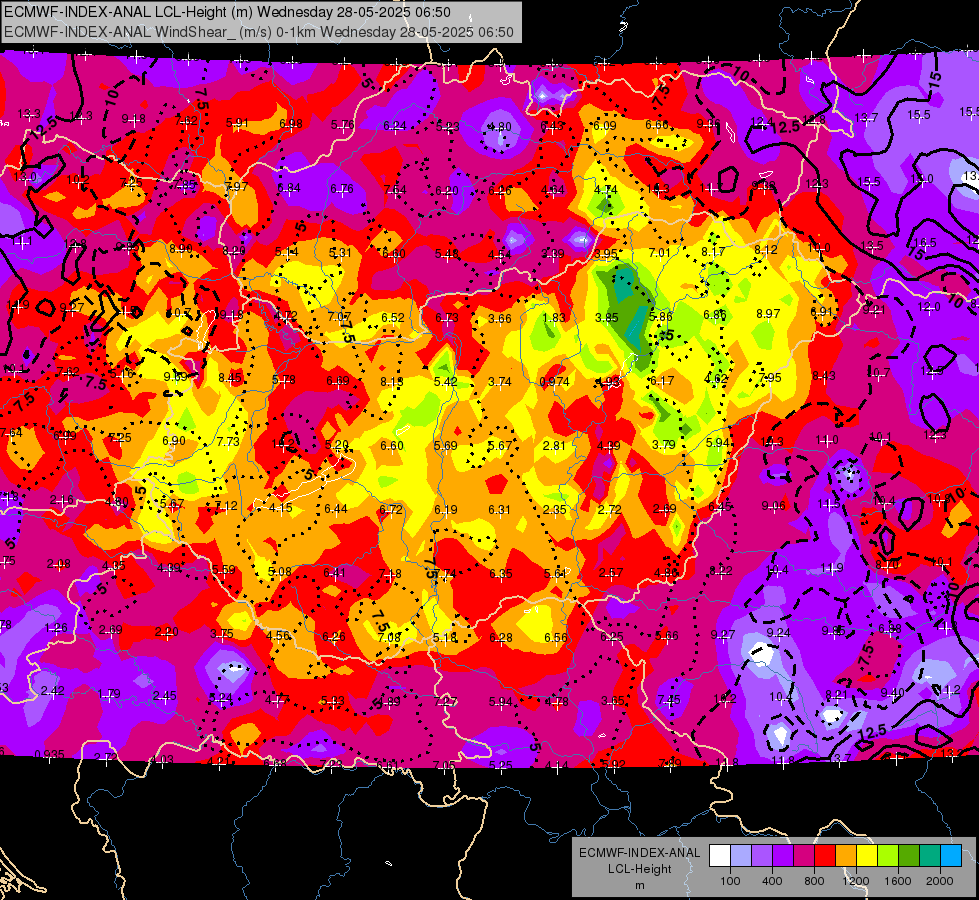Click the wind shear value 8.97
Viewport: 979px width, 900px height.
[x=768, y=314]
